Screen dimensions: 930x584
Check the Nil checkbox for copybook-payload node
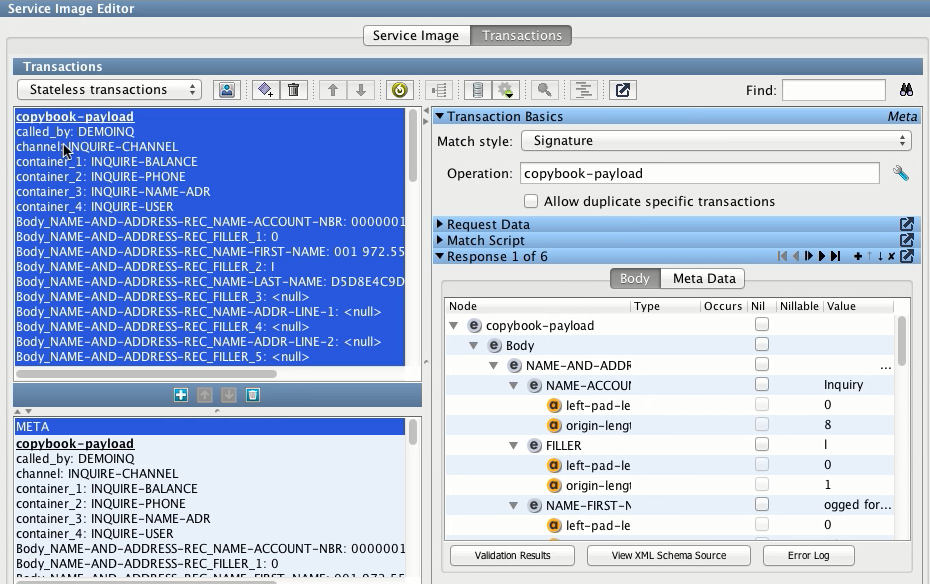tap(761, 325)
